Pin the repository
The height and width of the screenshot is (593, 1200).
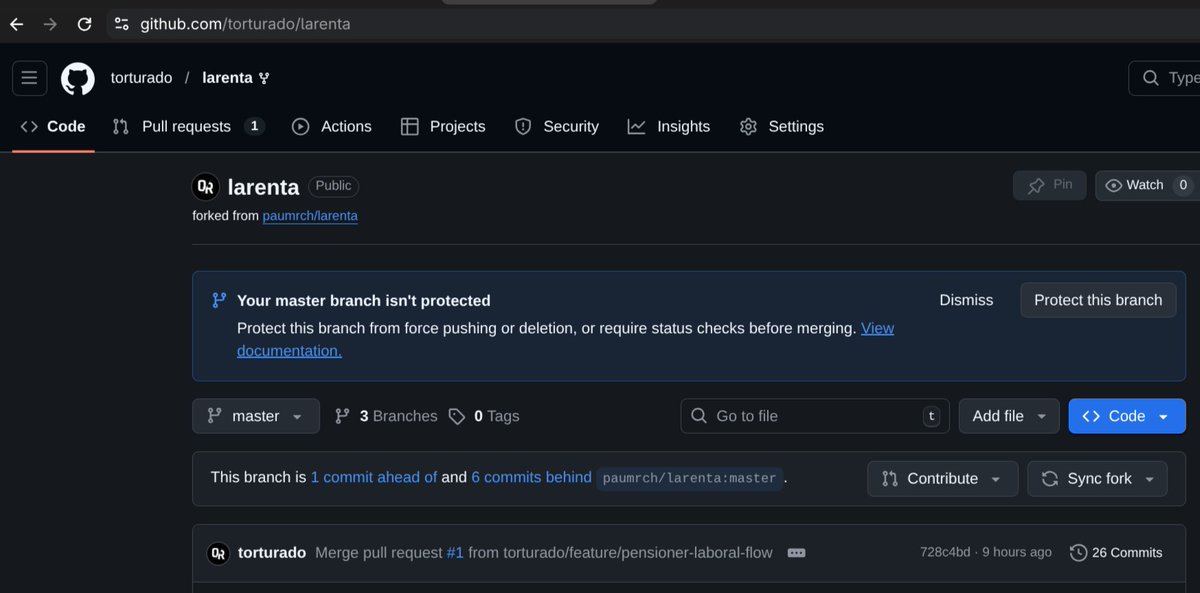1049,185
